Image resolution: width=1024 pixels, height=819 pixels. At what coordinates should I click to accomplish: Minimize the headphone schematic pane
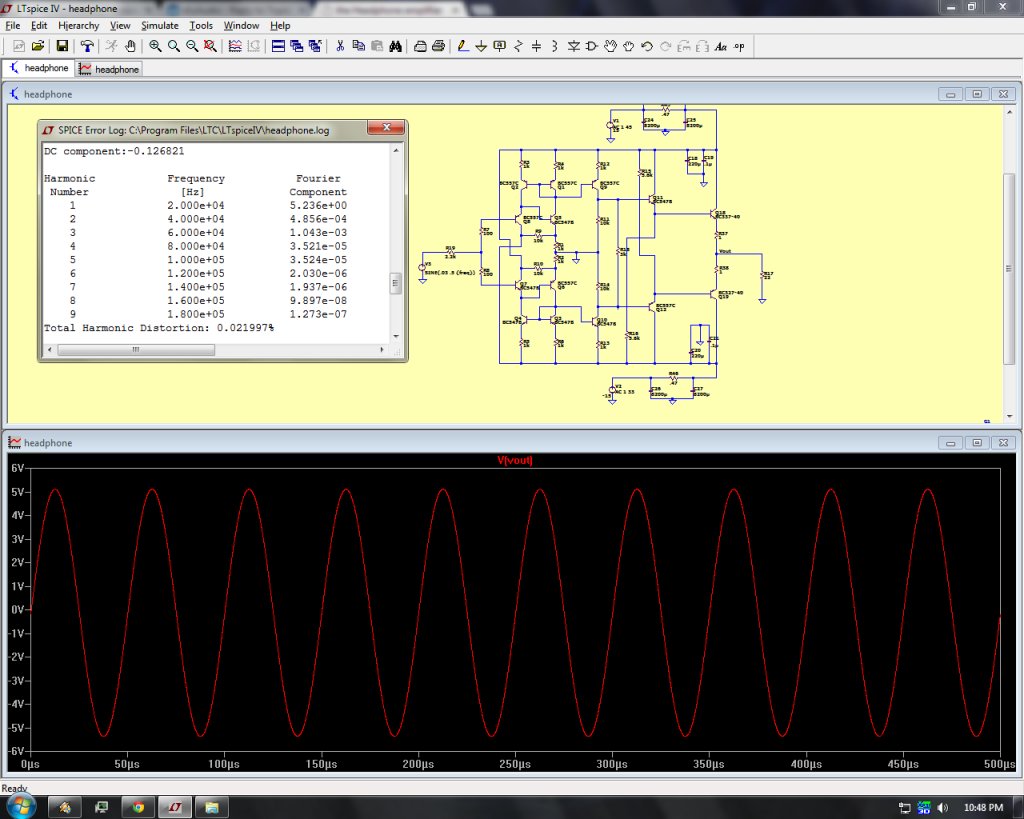[x=950, y=94]
